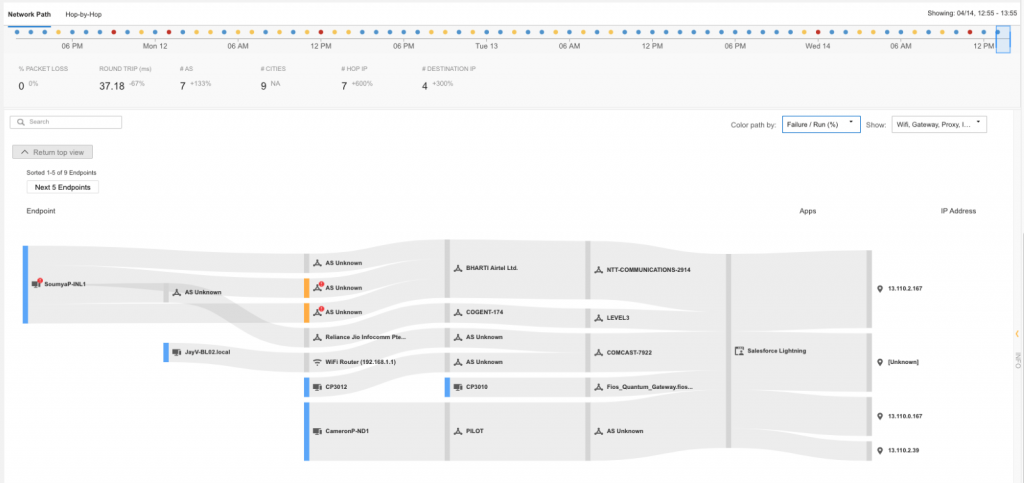Focus the Search input field
The height and width of the screenshot is (483, 1024).
pos(66,122)
